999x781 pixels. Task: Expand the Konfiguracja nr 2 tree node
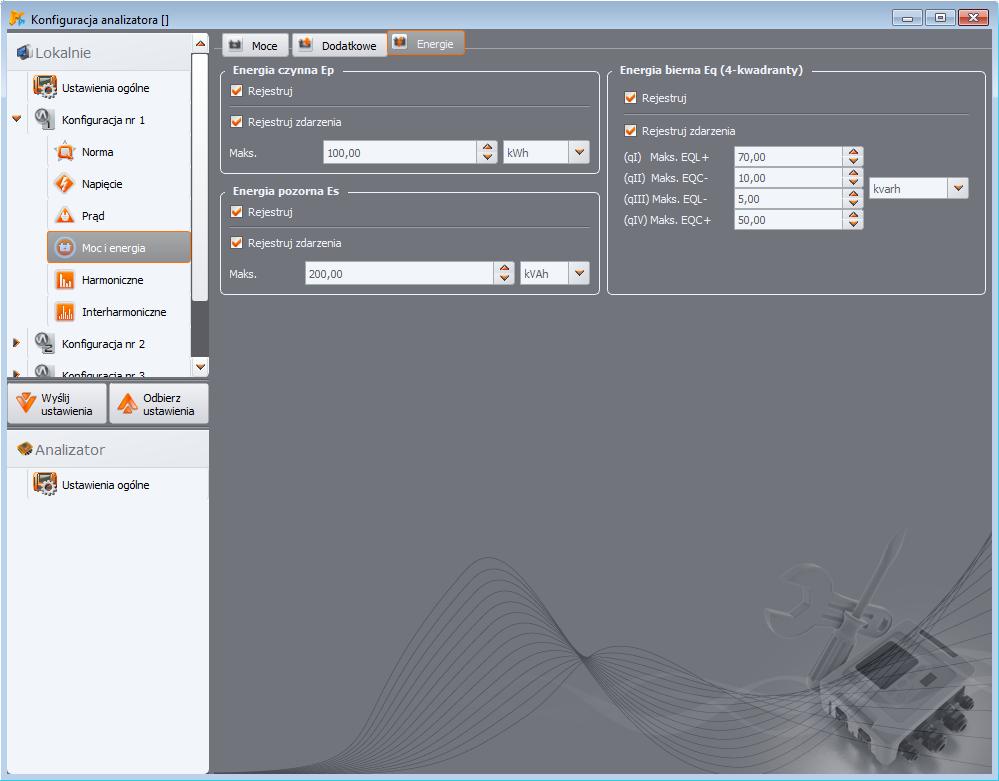click(x=17, y=343)
